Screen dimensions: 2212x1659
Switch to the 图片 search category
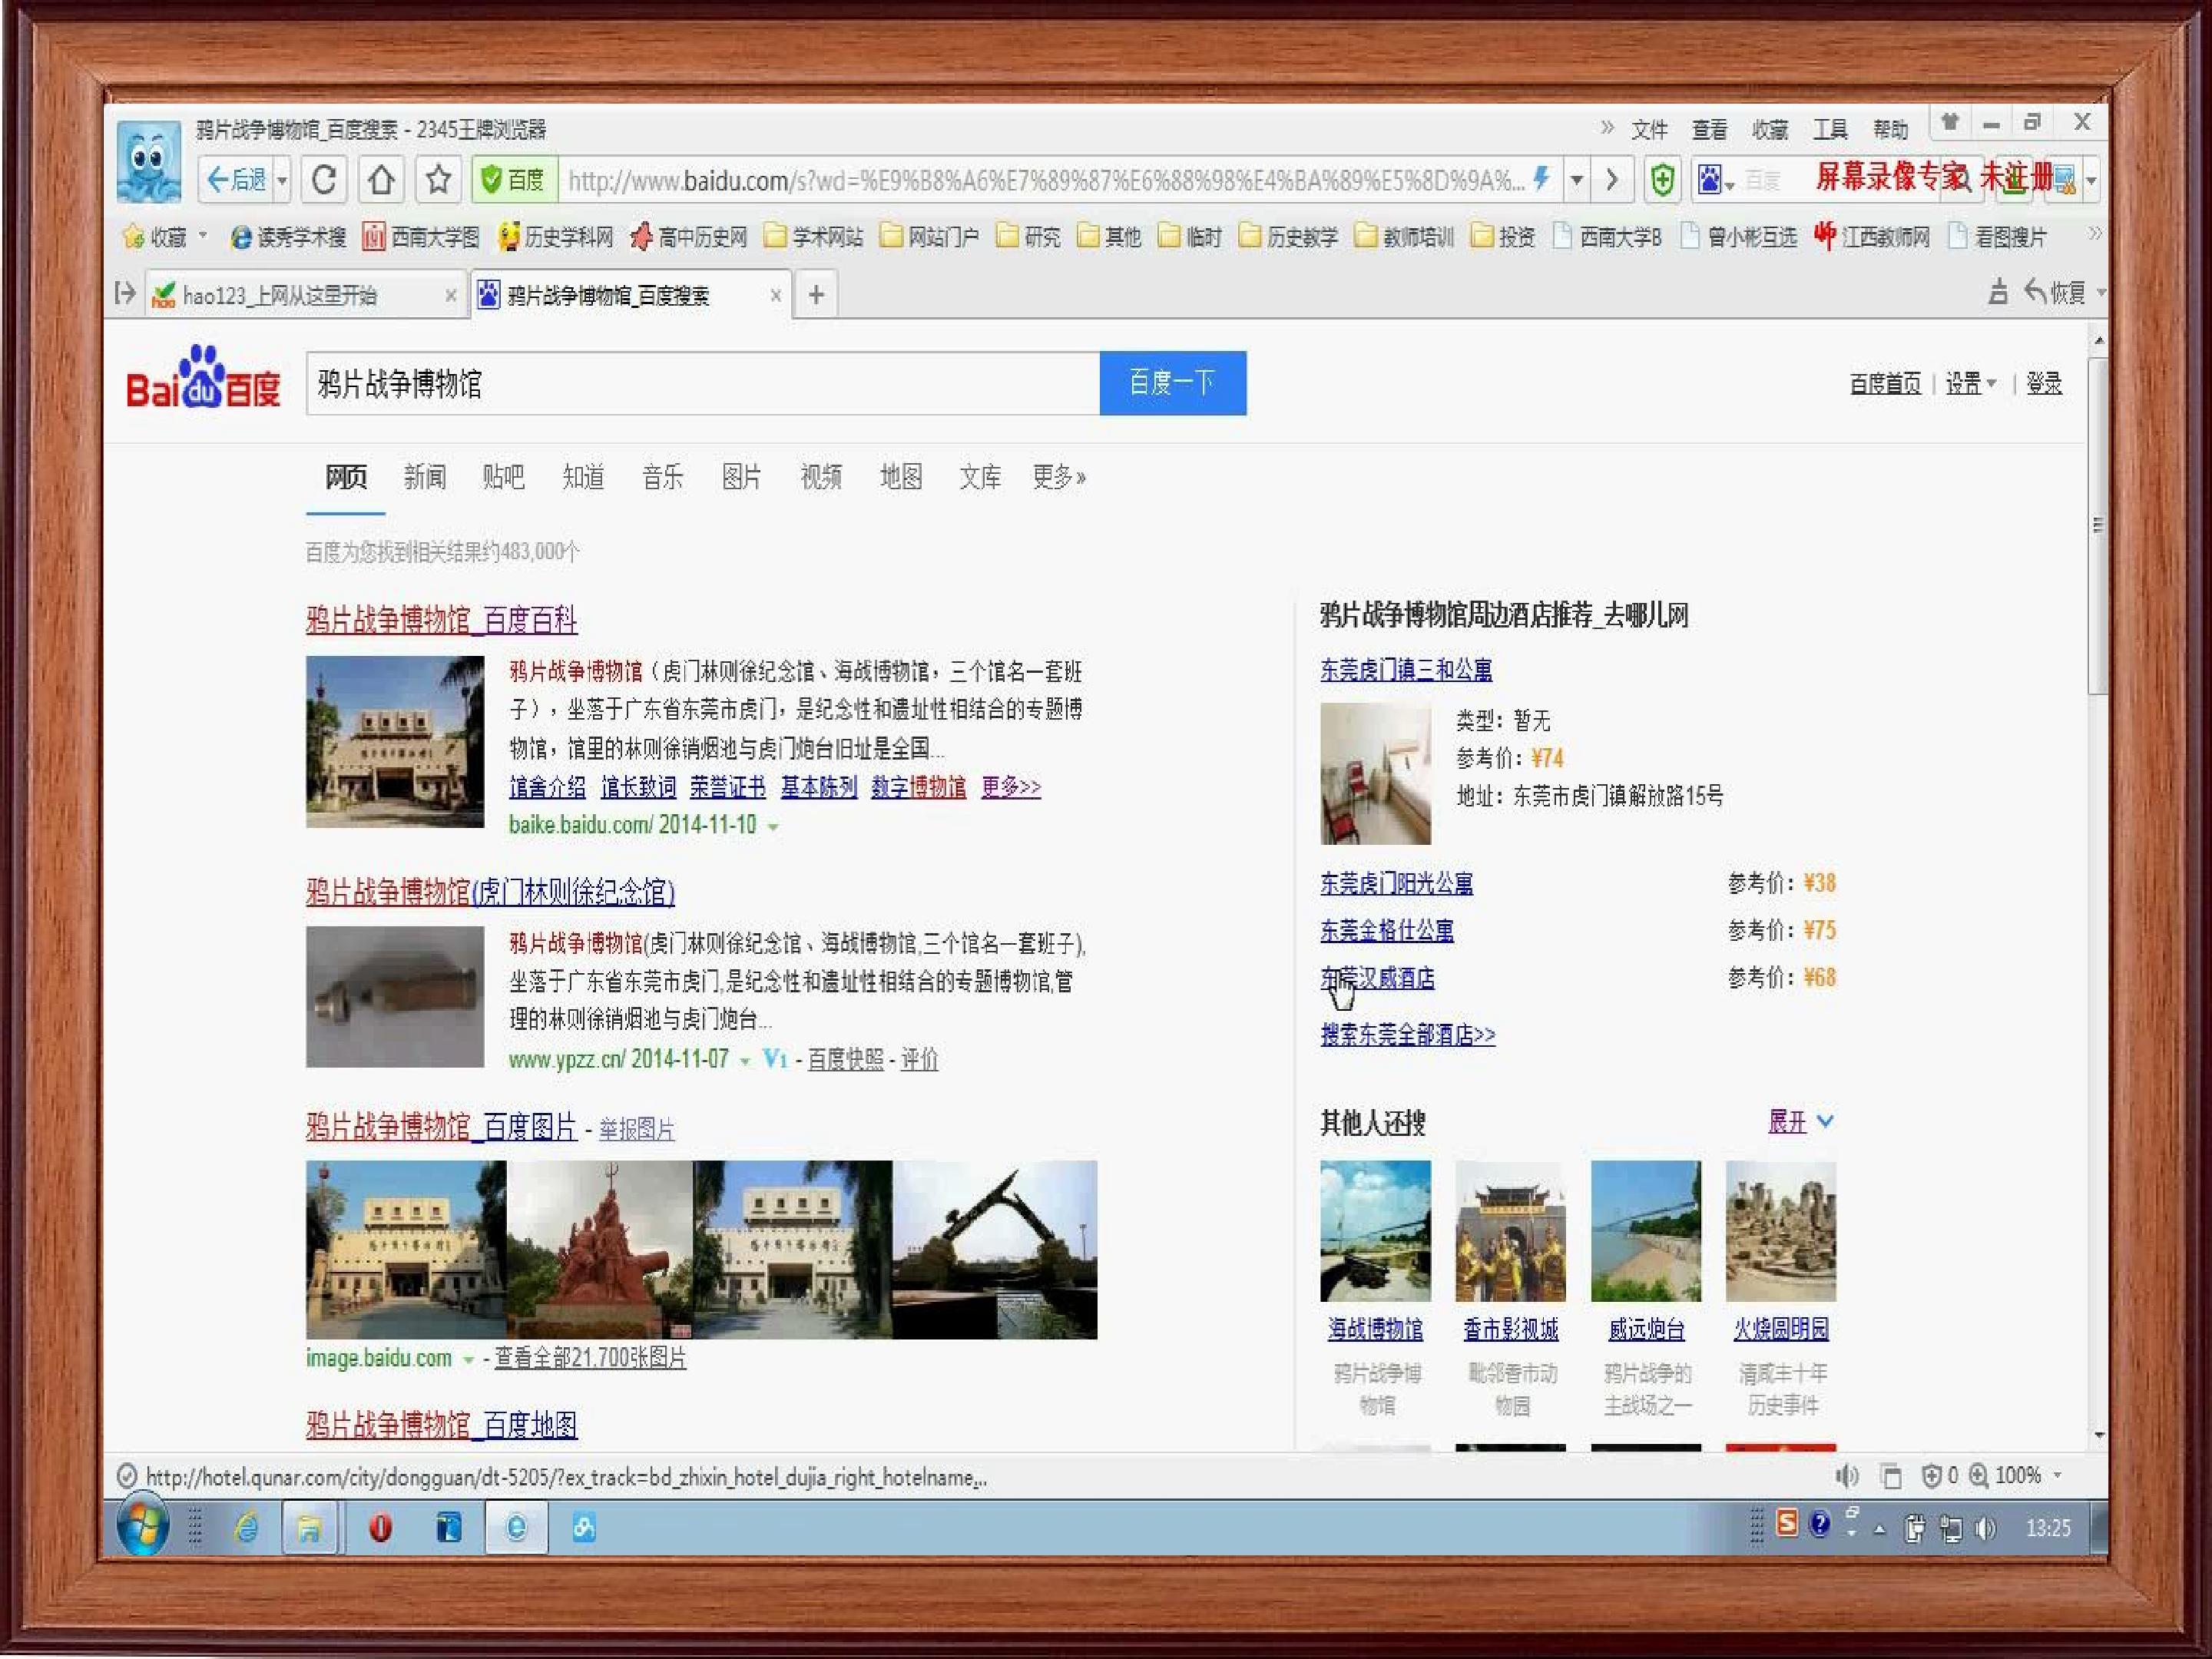741,477
